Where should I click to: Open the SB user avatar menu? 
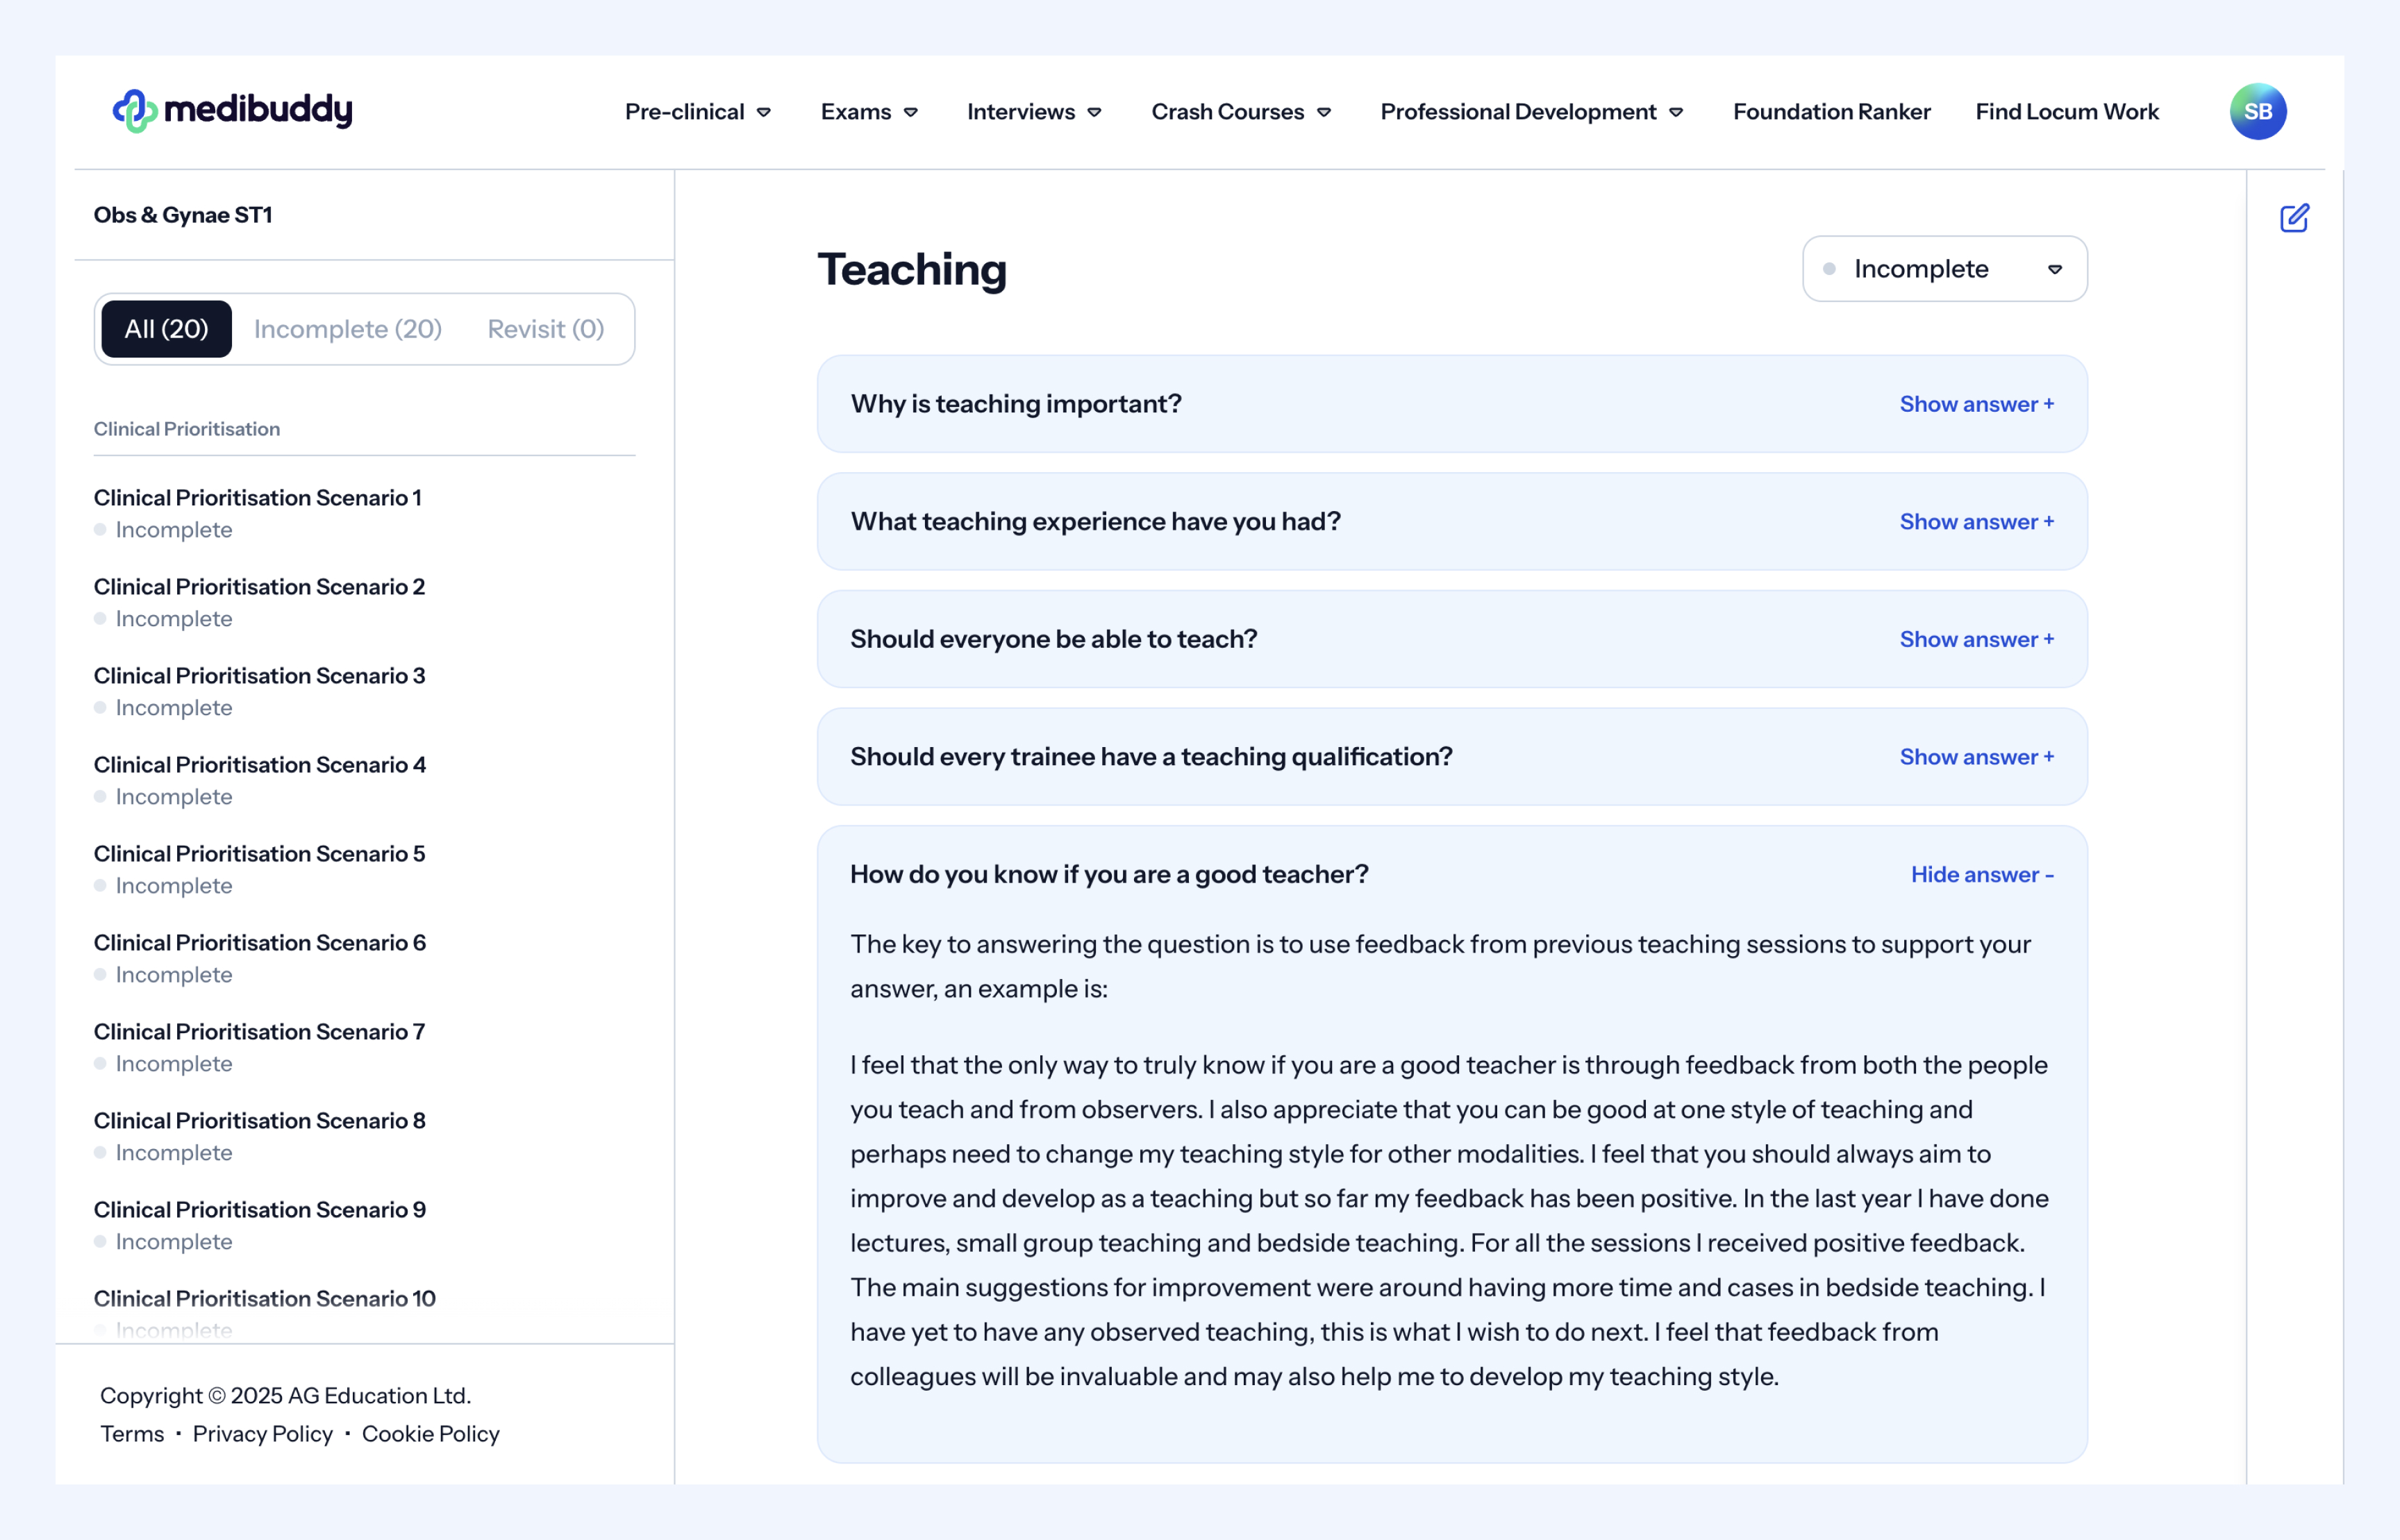coord(2257,111)
